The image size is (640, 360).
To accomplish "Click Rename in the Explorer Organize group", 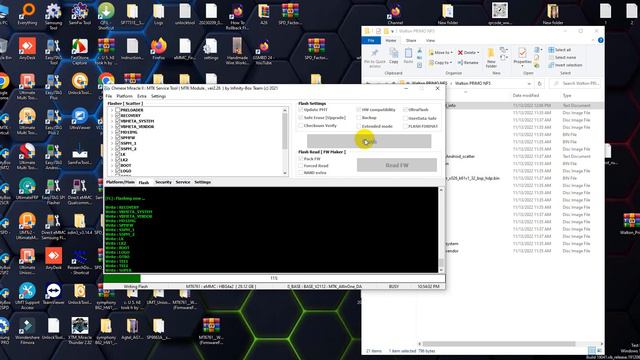I will point(468,62).
